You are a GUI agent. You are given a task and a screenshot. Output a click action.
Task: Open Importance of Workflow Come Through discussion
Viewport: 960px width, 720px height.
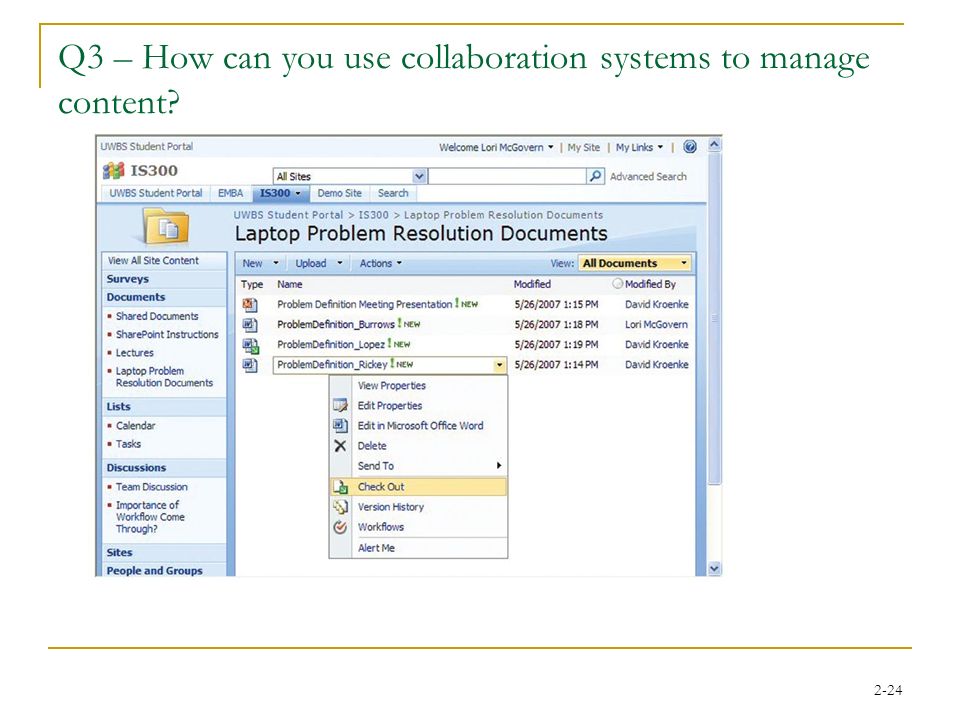point(150,517)
